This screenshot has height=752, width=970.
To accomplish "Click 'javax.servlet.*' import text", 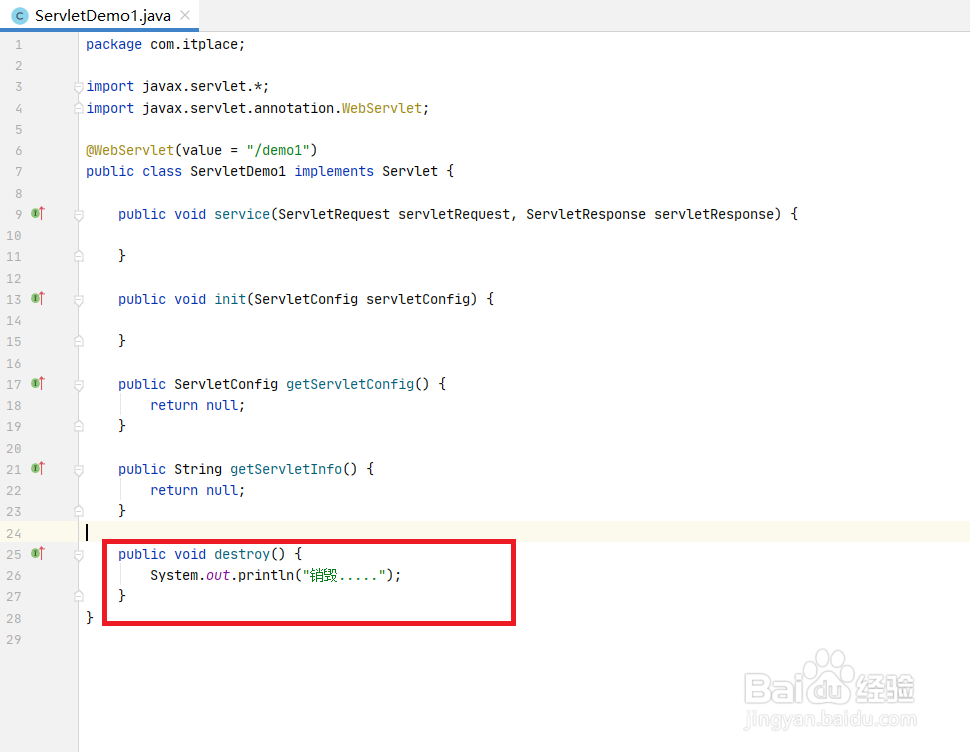I will (202, 87).
